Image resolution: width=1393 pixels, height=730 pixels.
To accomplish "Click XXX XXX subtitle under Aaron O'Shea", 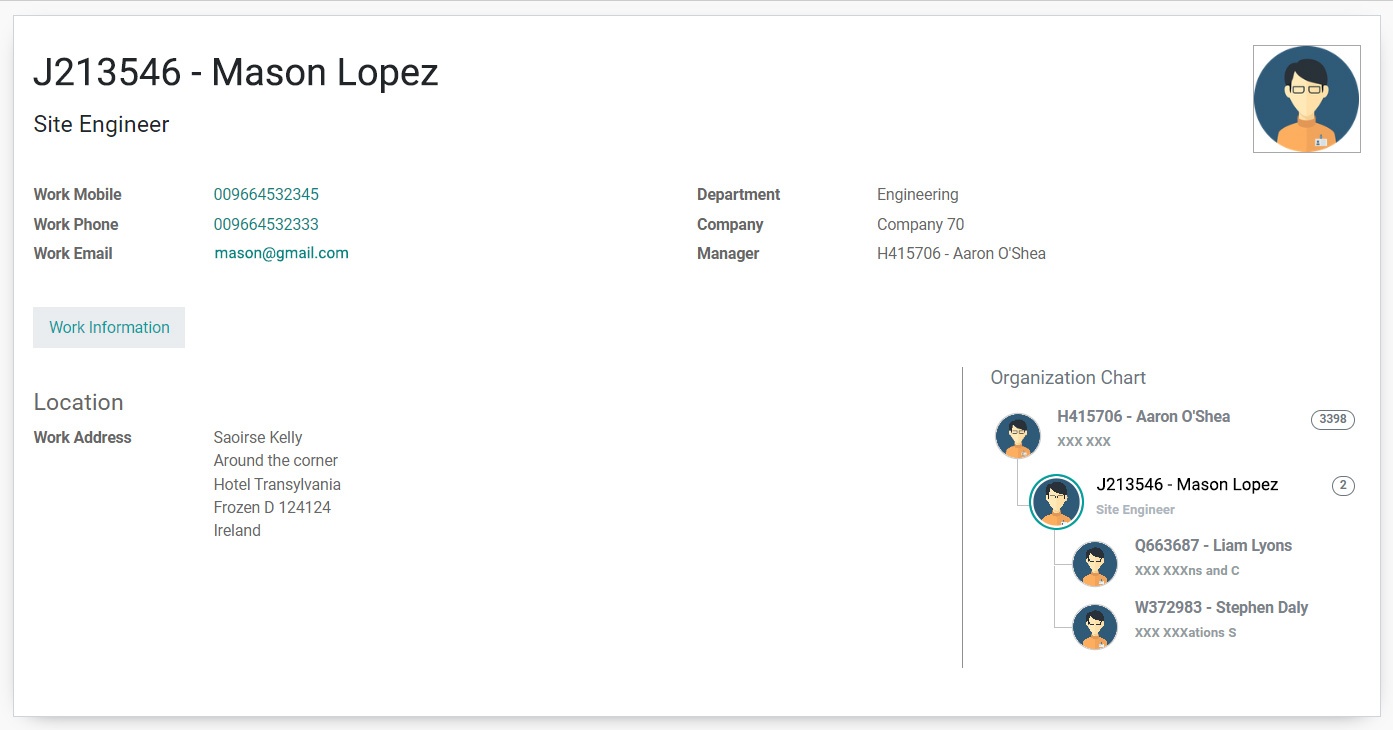I will (x=1084, y=441).
